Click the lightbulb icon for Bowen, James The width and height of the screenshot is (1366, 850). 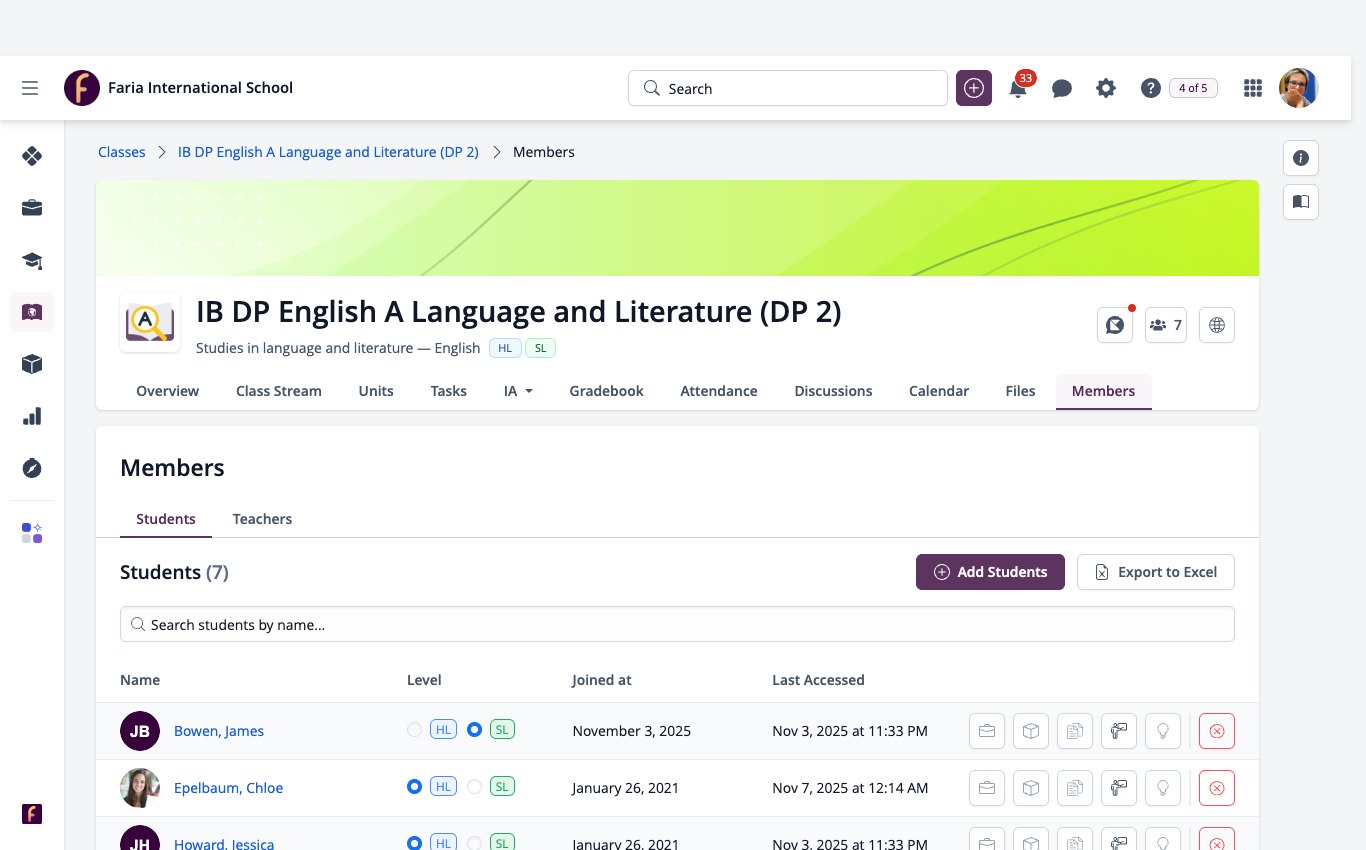pyautogui.click(x=1163, y=731)
